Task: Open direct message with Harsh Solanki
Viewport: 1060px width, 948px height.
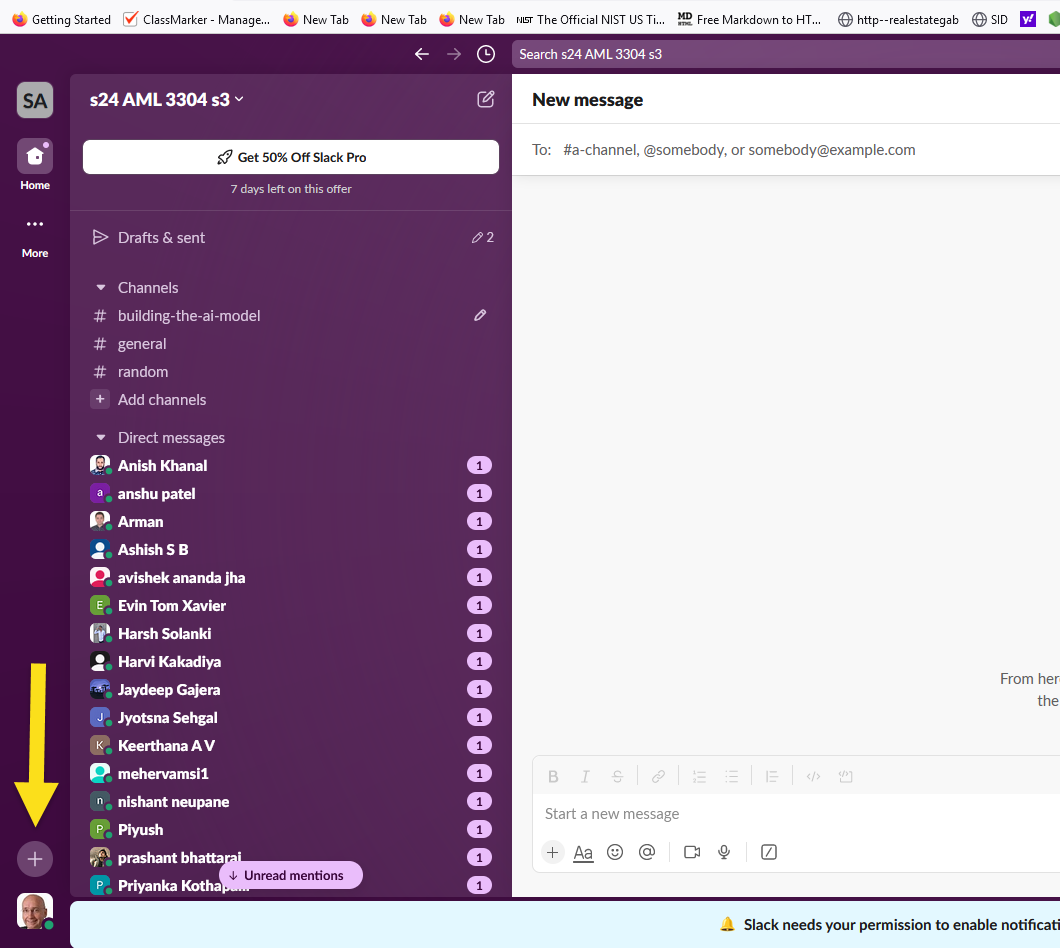Action: pyautogui.click(x=291, y=634)
